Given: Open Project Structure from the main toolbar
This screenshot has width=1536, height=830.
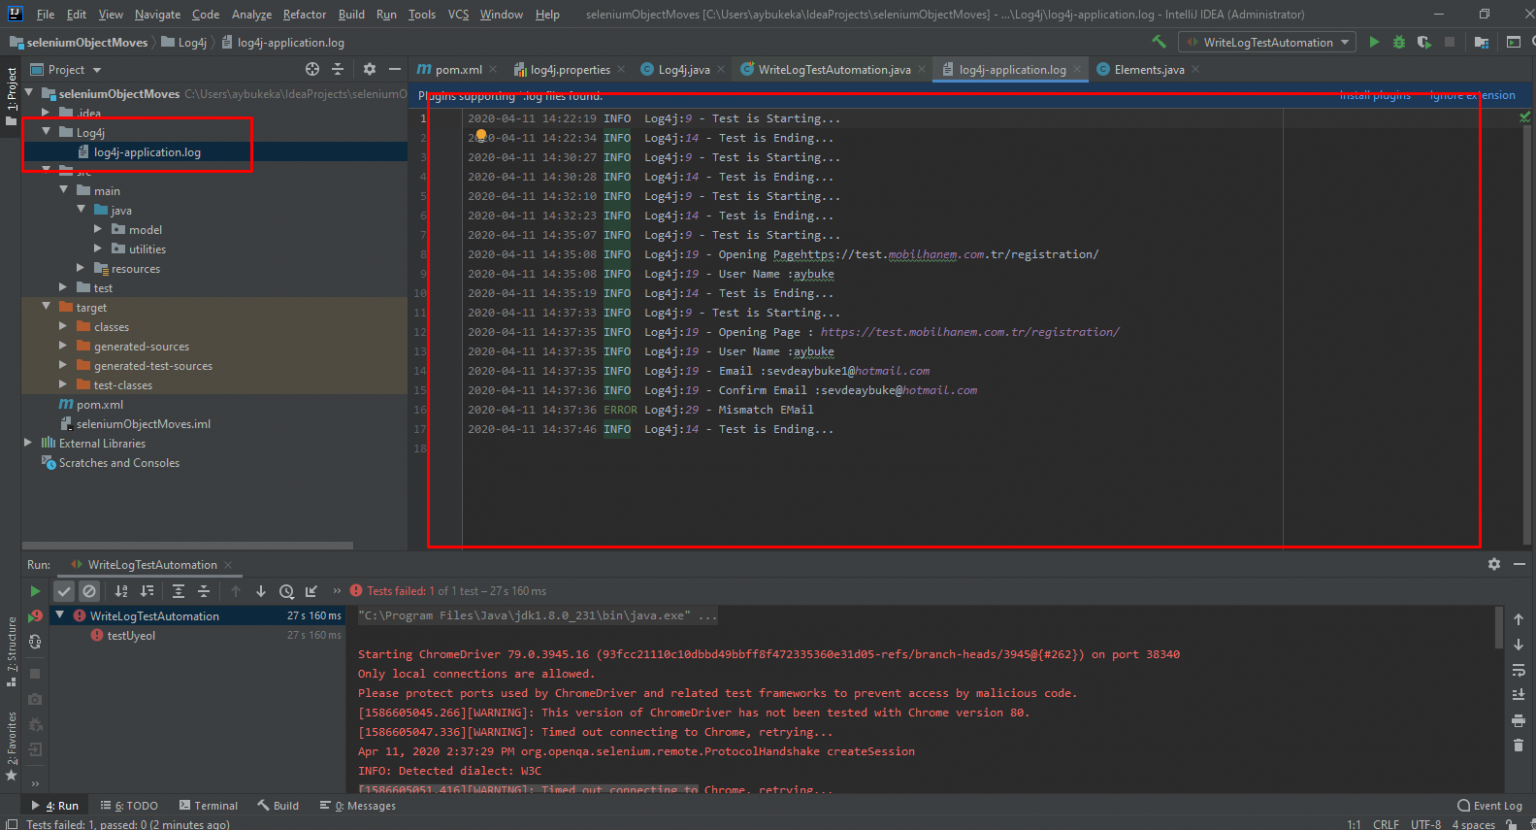Looking at the screenshot, I should tap(1482, 42).
